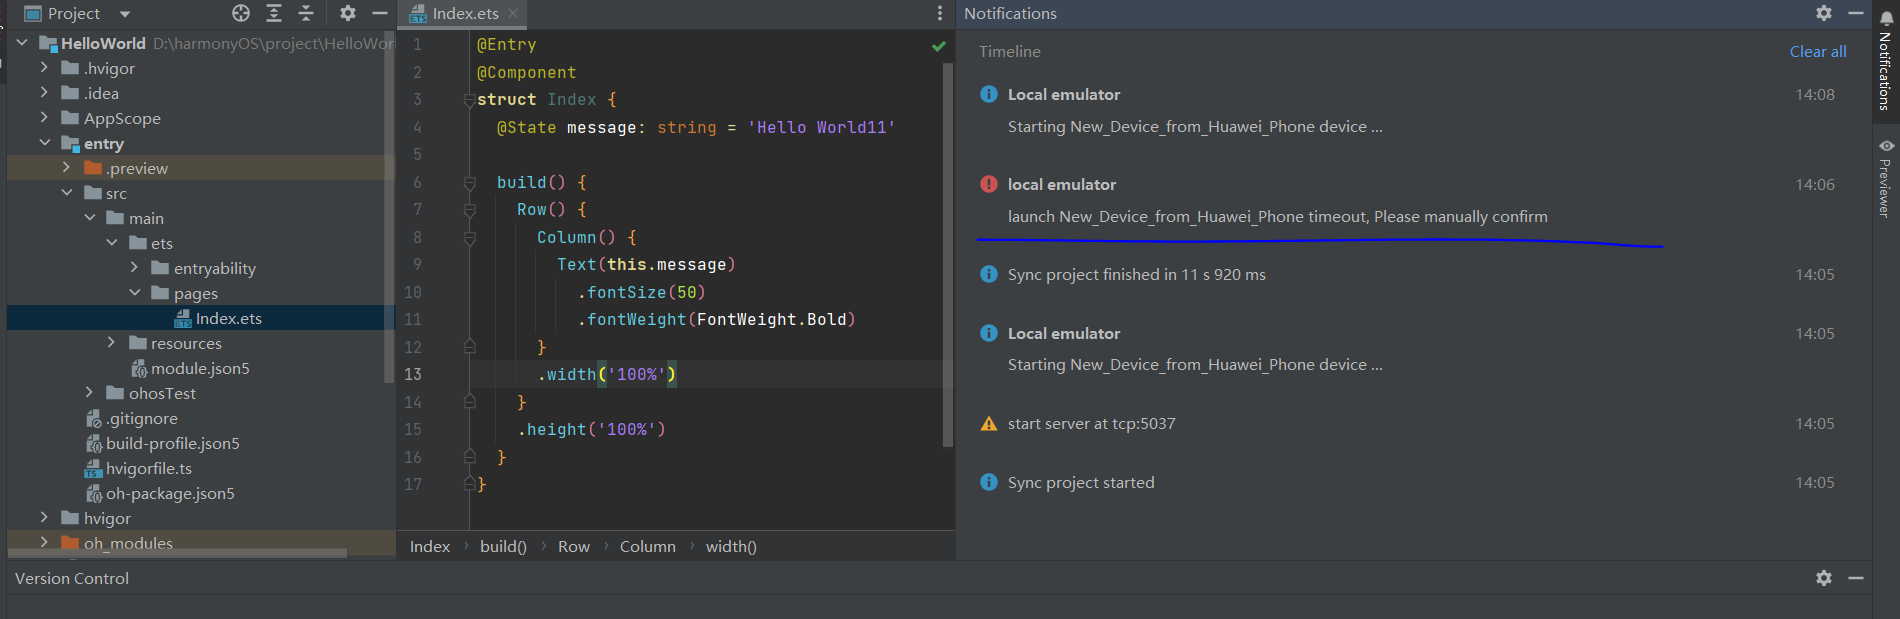Expand the AppScope folder
The height and width of the screenshot is (619, 1900).
coord(44,118)
